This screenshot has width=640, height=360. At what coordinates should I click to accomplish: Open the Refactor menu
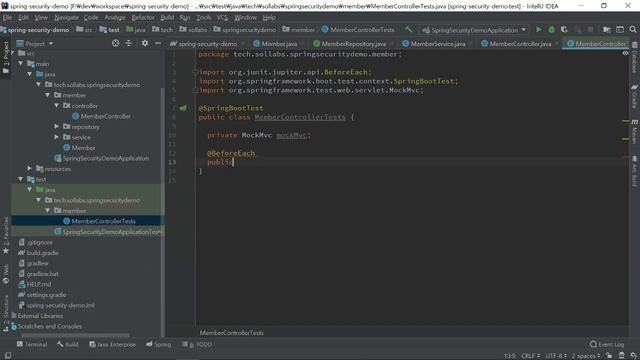pos(143,17)
